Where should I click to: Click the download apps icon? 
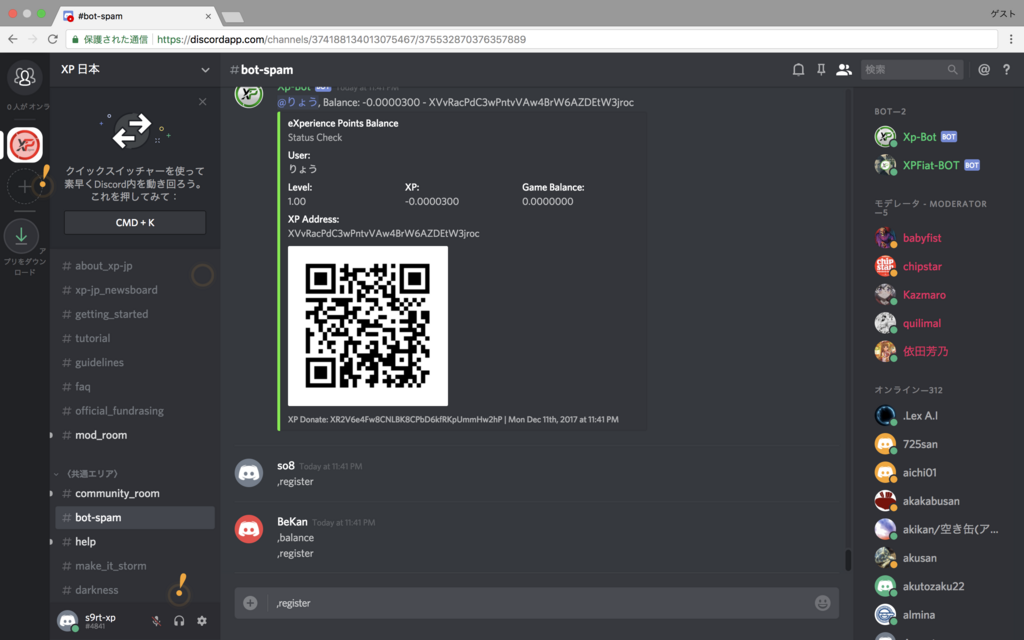22,236
